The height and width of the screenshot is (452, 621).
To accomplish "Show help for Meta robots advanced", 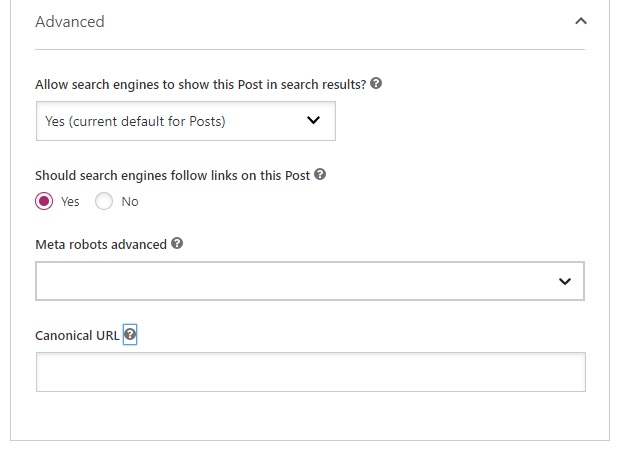I will 177,243.
